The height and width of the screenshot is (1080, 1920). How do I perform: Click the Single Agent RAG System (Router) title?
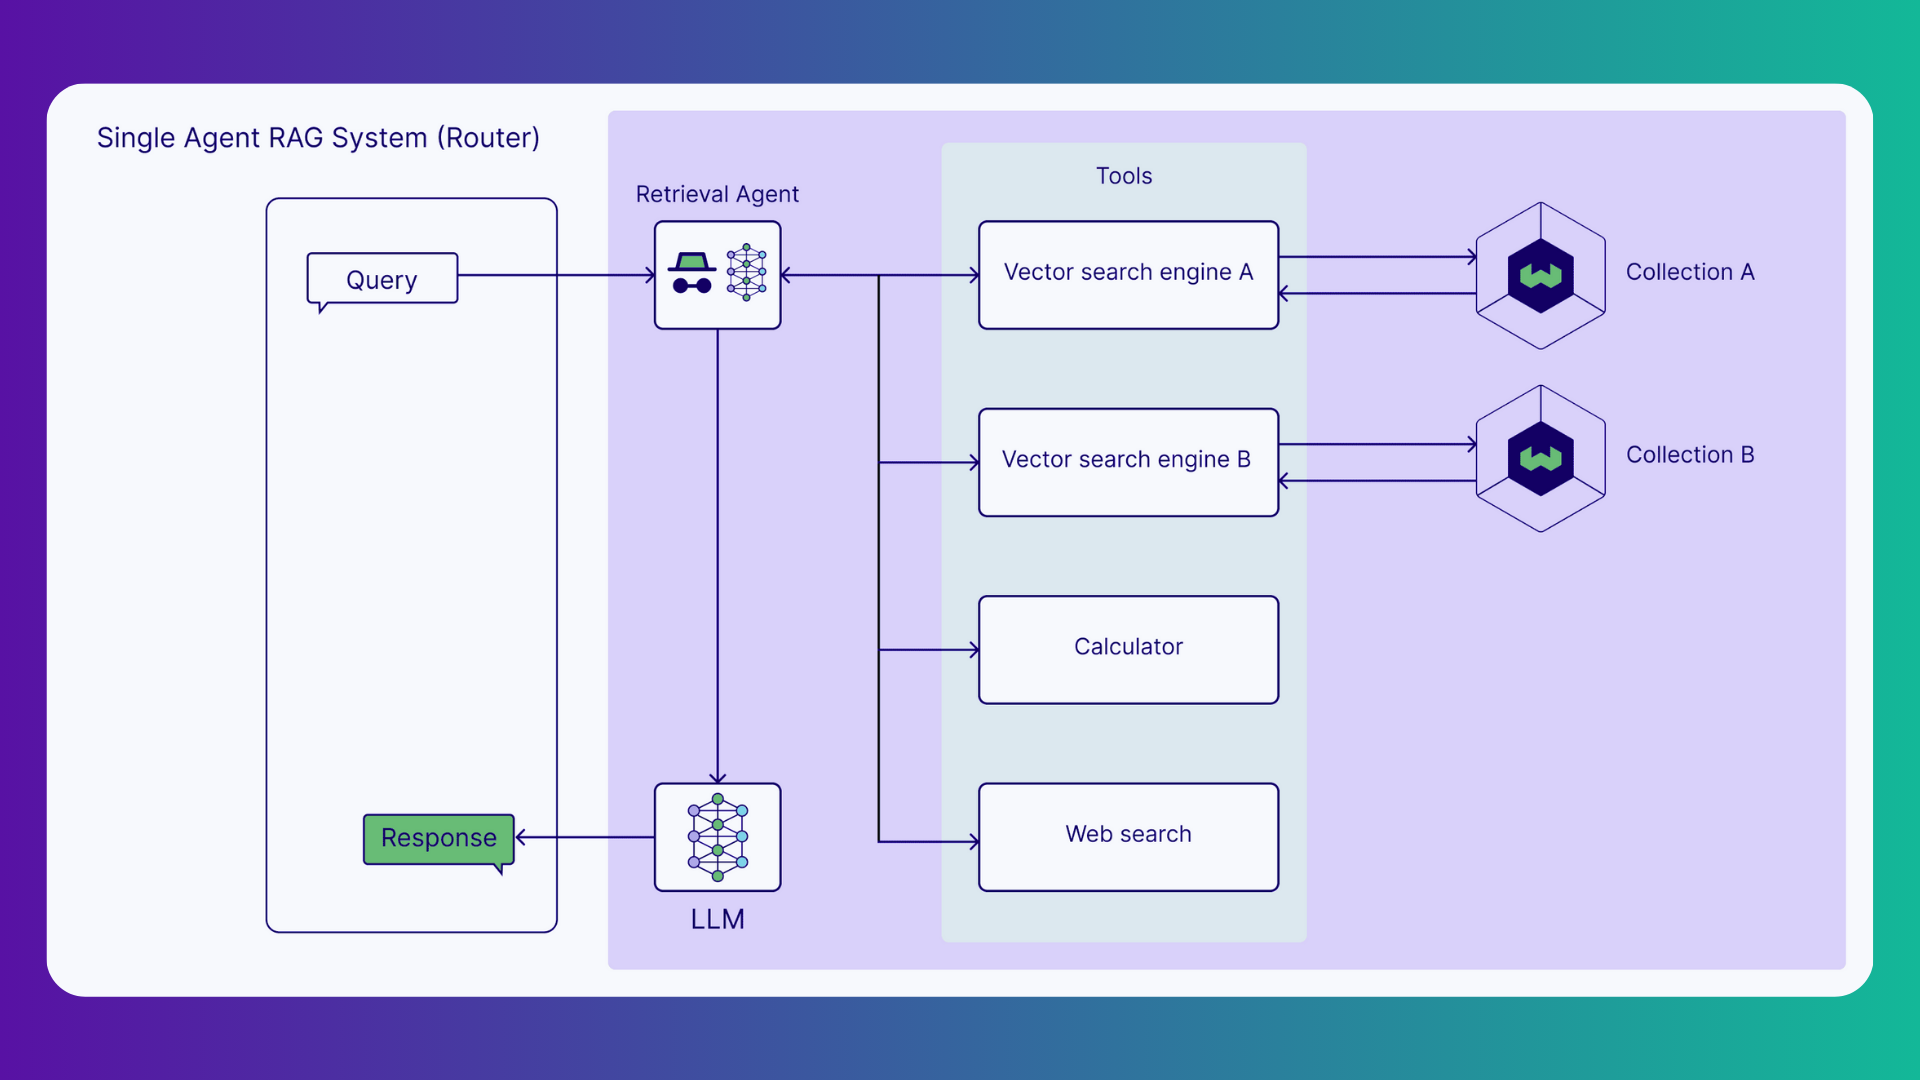(x=318, y=137)
